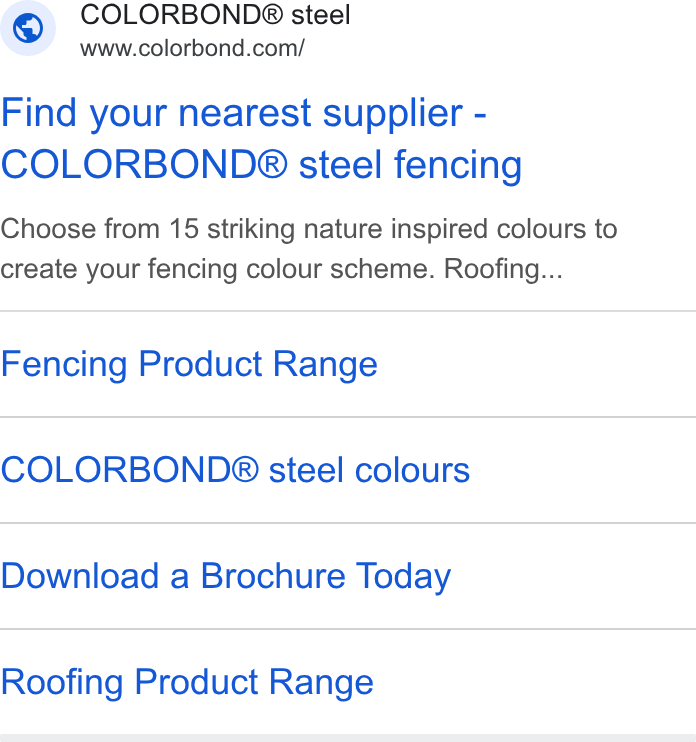Click the word 'Roofing' in the bottom sitelink
Viewport: 696px width, 742px height.
click(x=62, y=682)
